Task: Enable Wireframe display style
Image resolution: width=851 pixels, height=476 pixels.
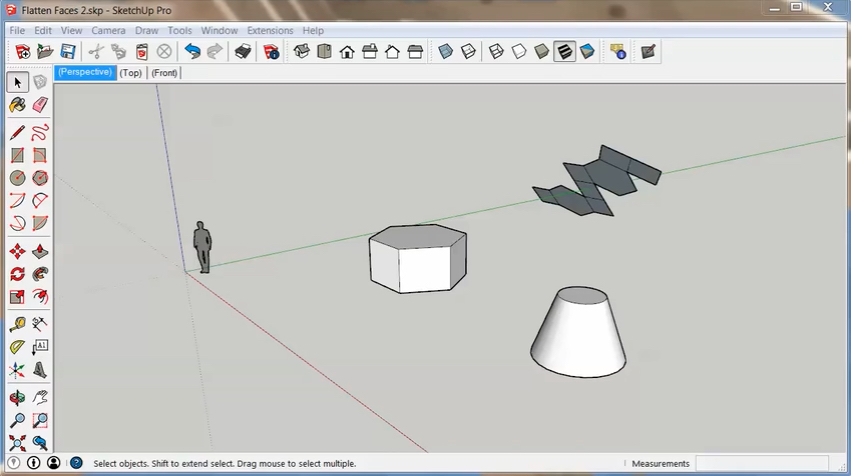Action: click(495, 51)
